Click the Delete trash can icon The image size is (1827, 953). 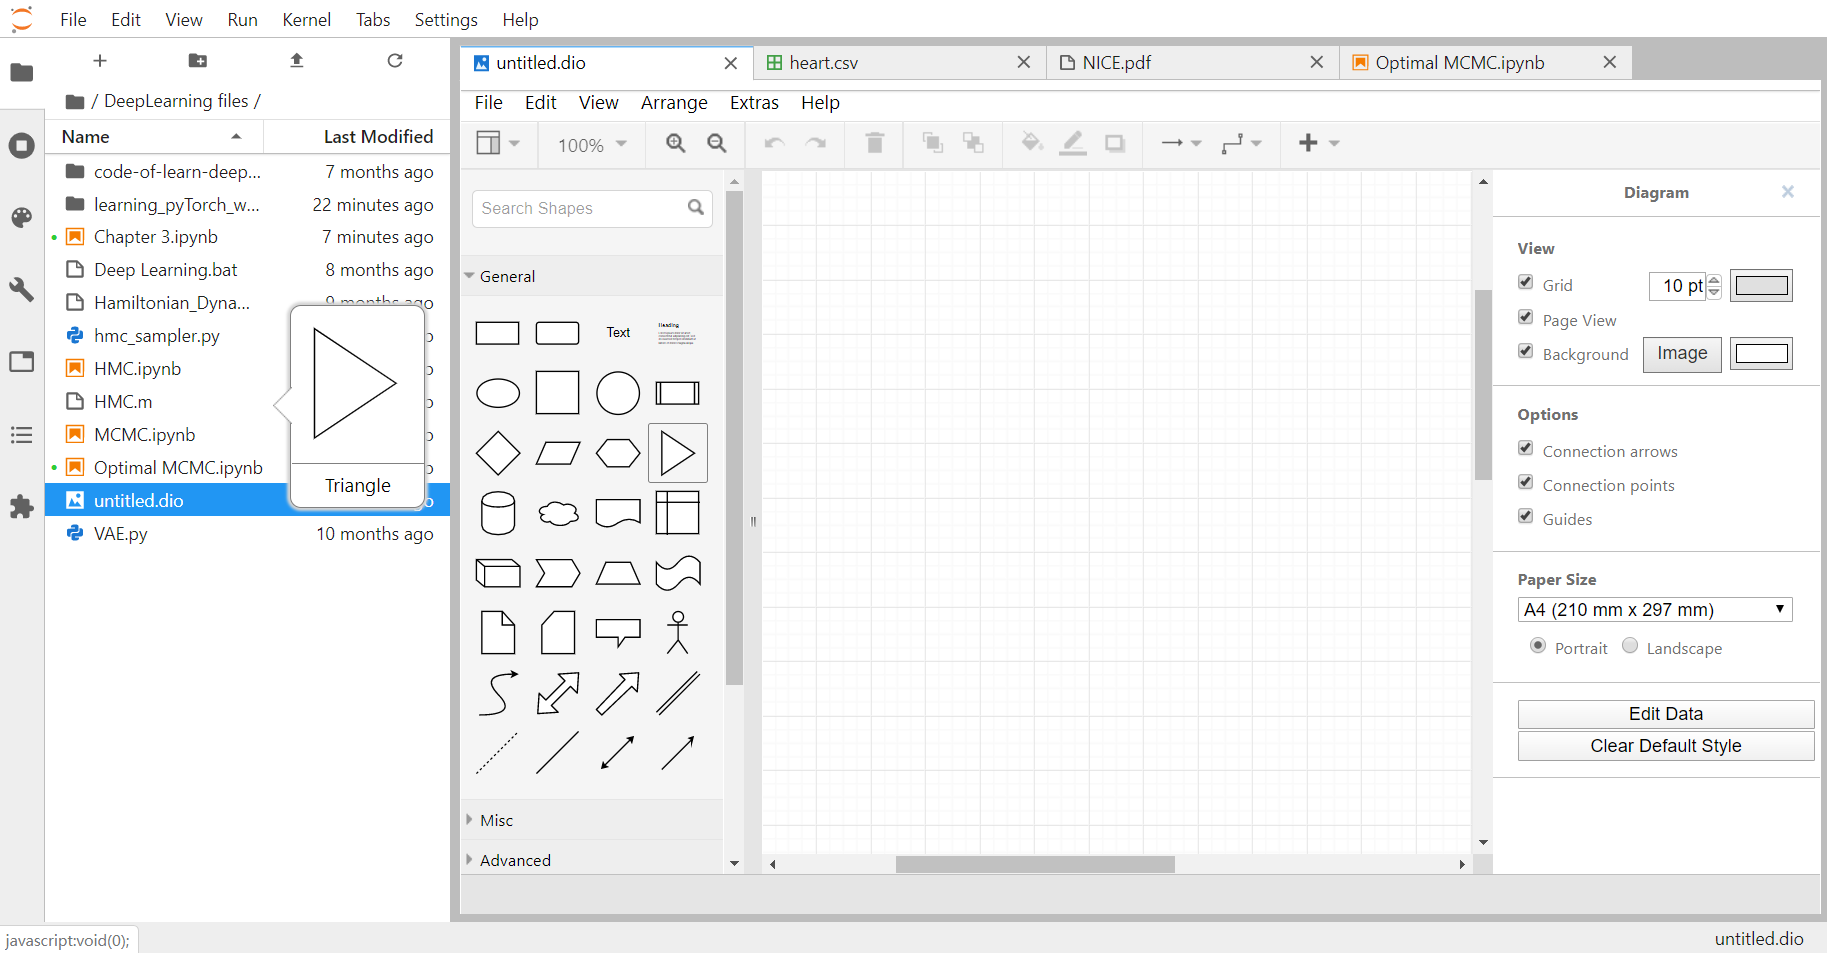tap(874, 143)
